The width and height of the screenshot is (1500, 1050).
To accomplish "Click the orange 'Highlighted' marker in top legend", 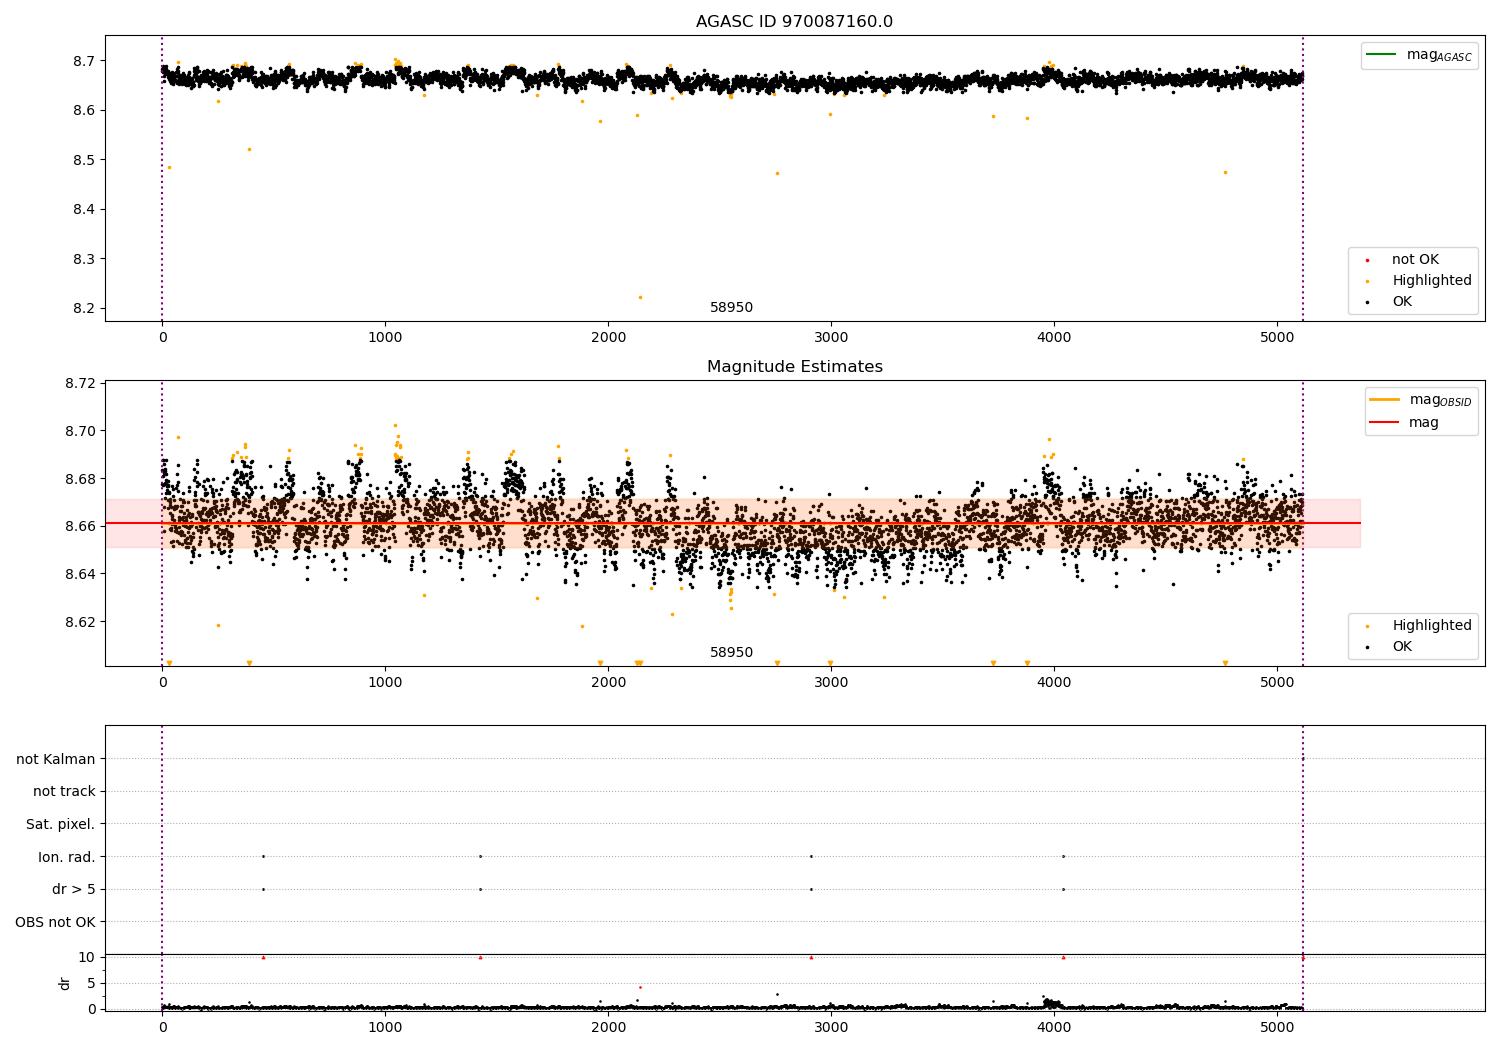I will coord(1368,281).
